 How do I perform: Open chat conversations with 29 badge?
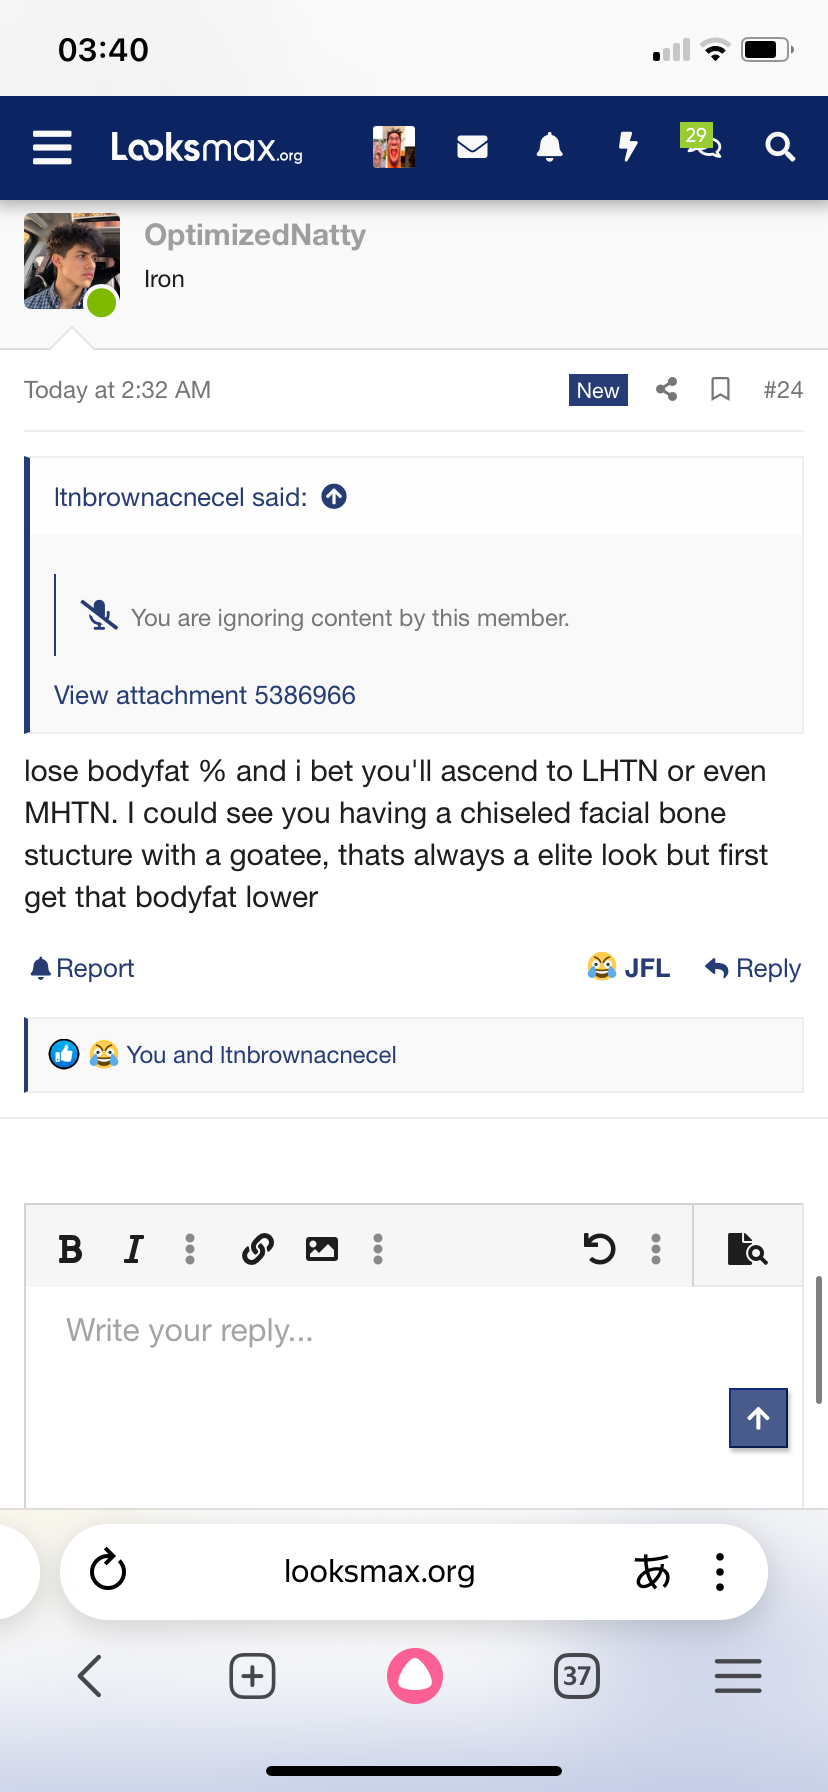[702, 142]
